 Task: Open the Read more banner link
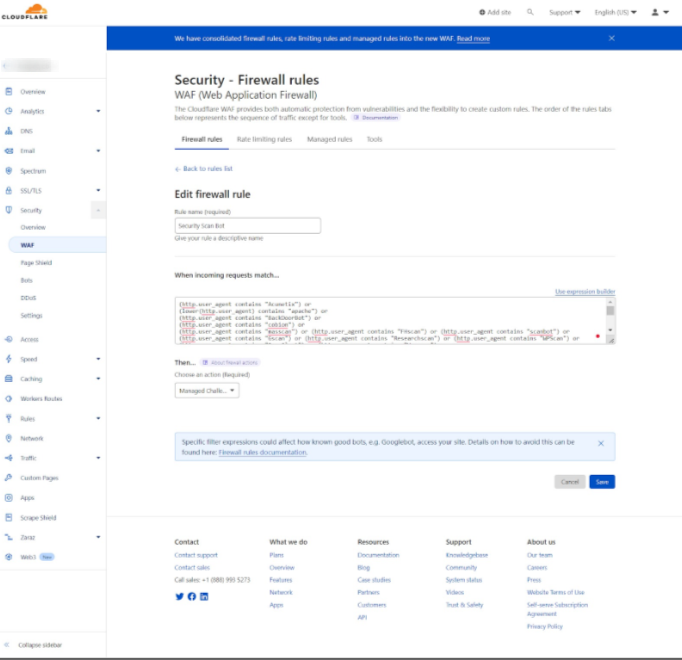click(473, 39)
